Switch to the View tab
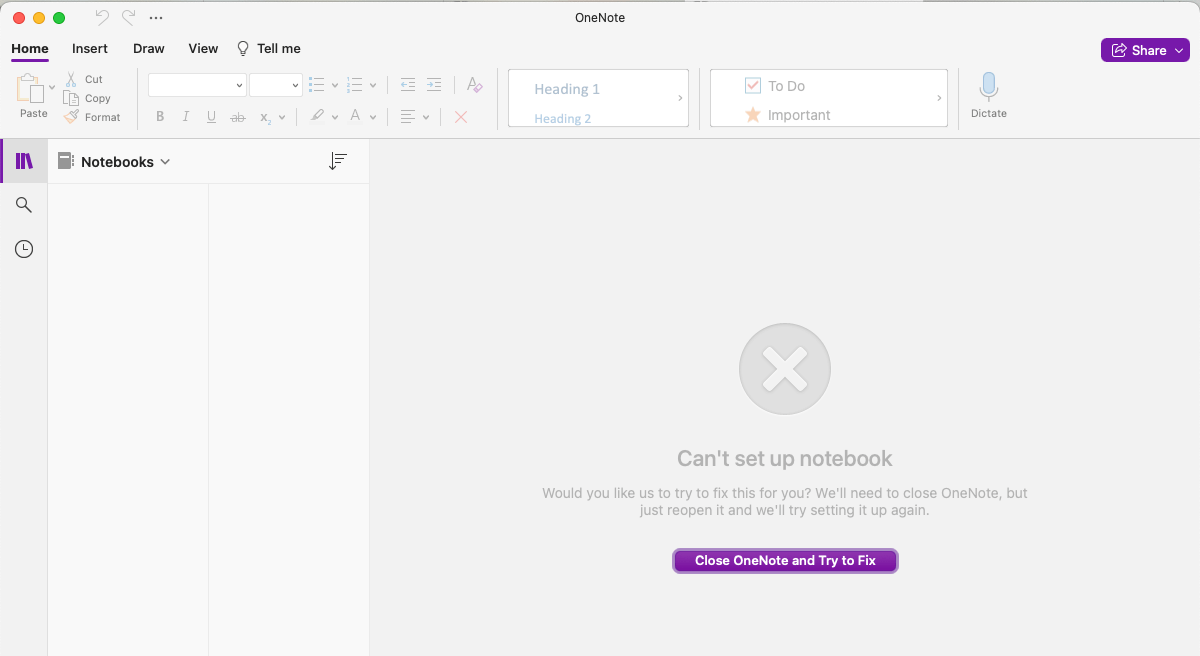 pyautogui.click(x=203, y=48)
